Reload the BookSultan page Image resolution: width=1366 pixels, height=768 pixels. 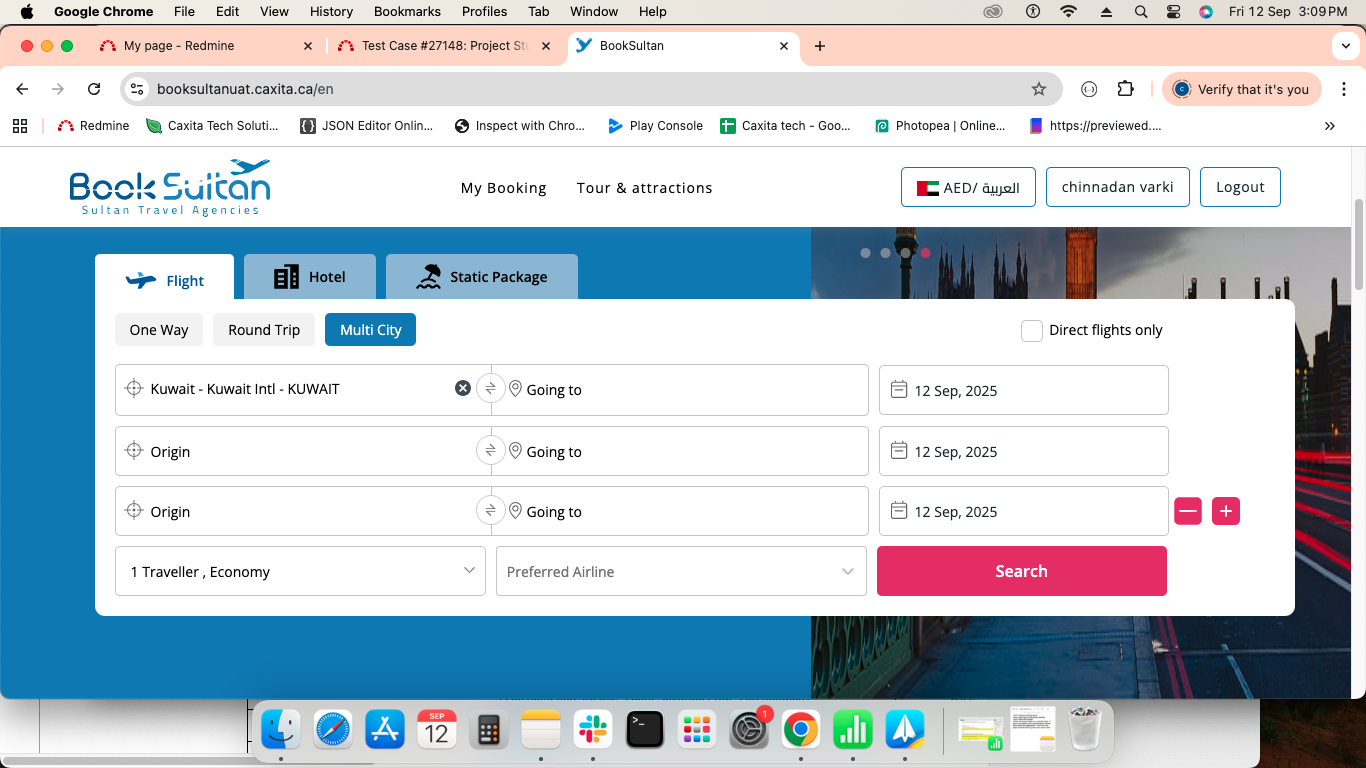tap(94, 89)
